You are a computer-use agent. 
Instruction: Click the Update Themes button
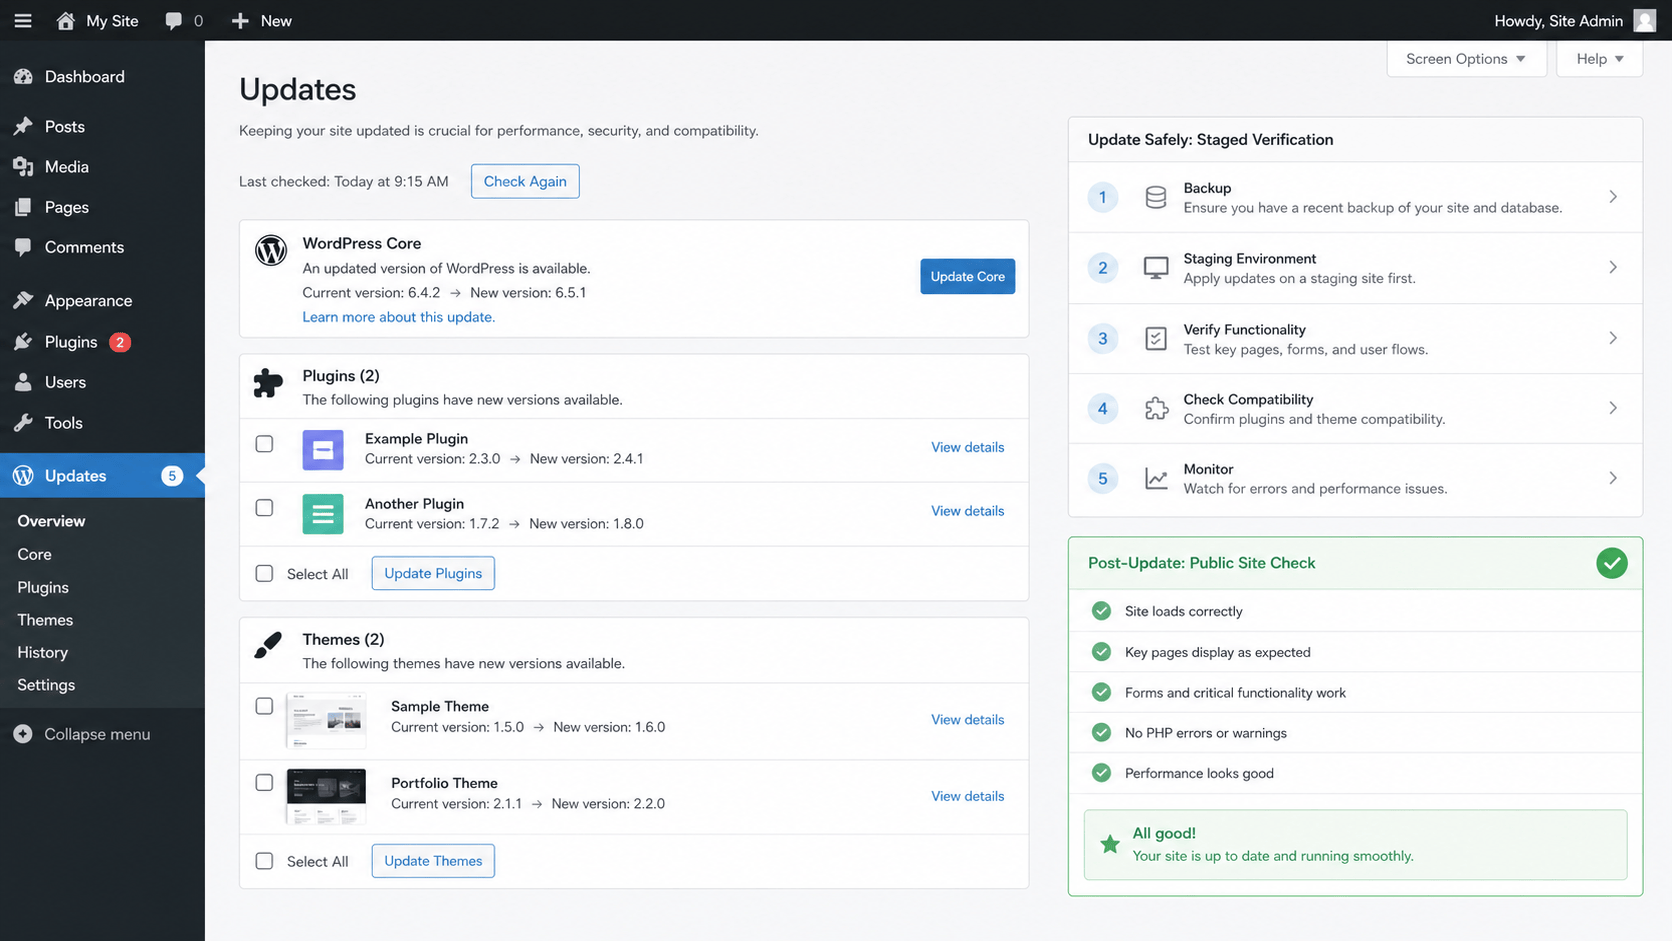(x=433, y=861)
